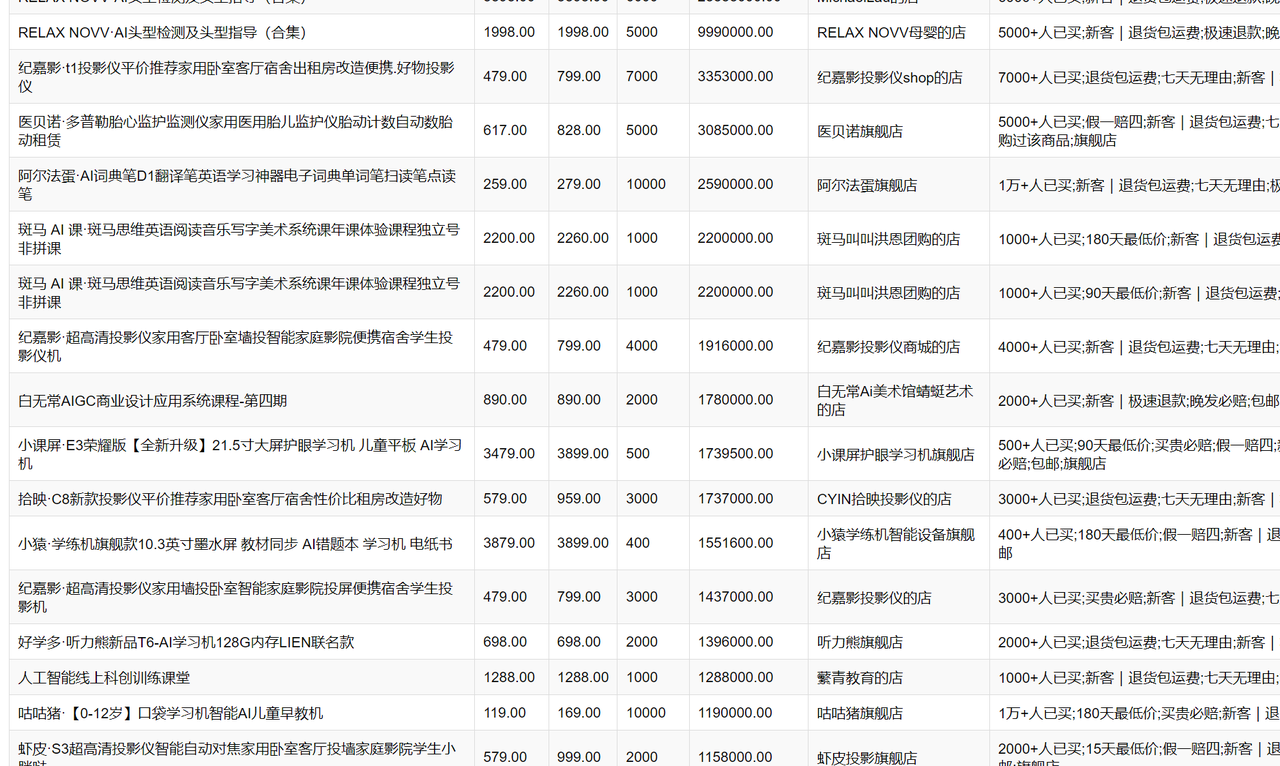Image resolution: width=1280 pixels, height=766 pixels.
Task: Select the 白无常Ai美术馆蜻蜓艺术的店 shop name
Action: (895, 400)
